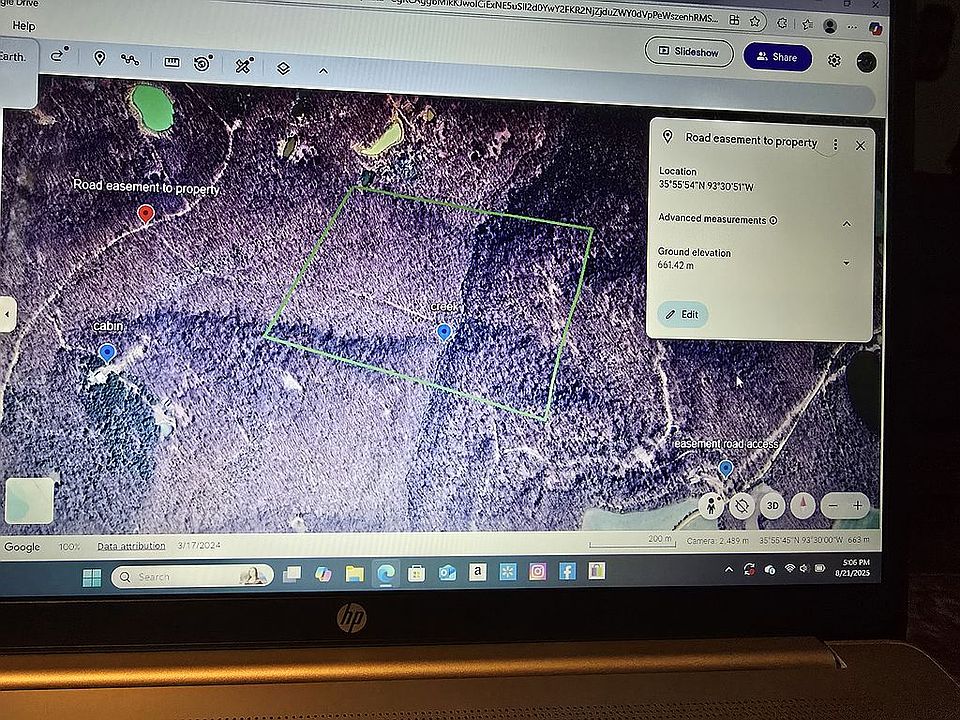This screenshot has width=960, height=720.
Task: Activate the ruler Measure distance tool
Action: click(171, 62)
